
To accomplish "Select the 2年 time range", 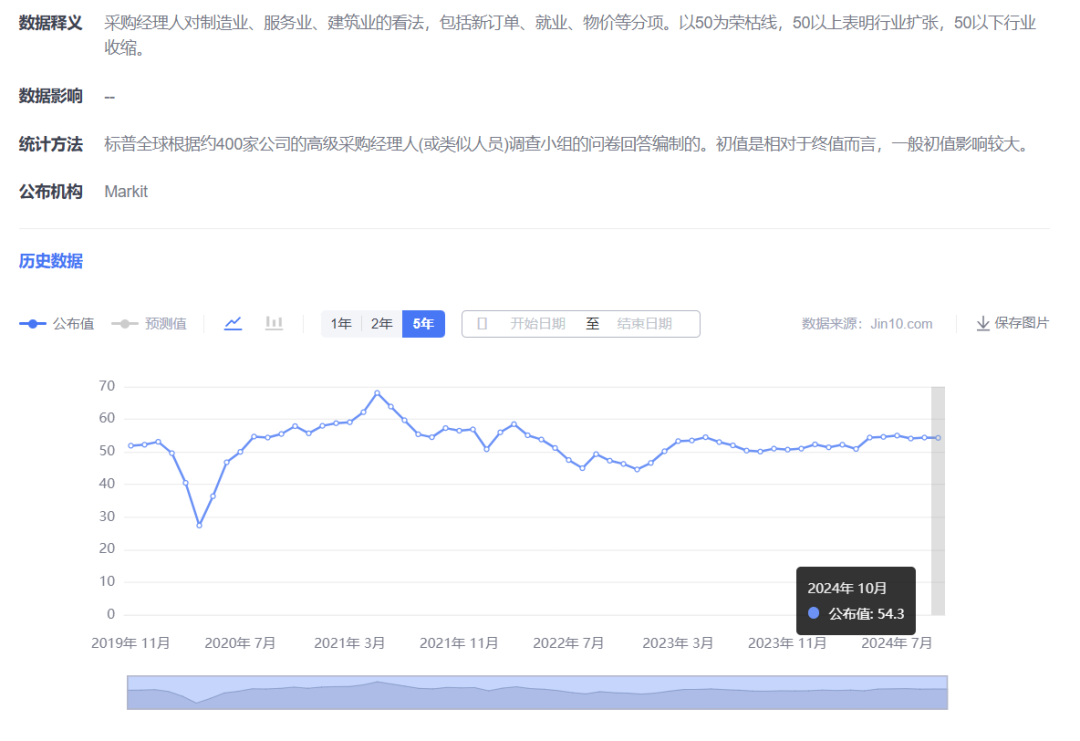I will click(x=382, y=324).
